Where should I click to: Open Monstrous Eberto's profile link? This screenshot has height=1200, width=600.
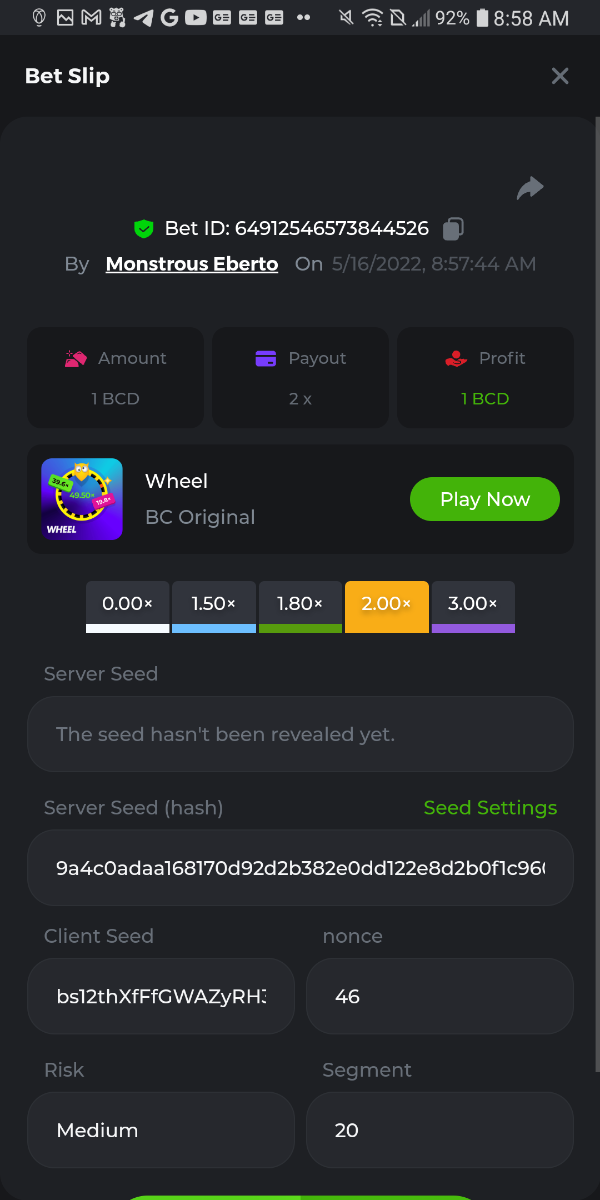pyautogui.click(x=192, y=264)
